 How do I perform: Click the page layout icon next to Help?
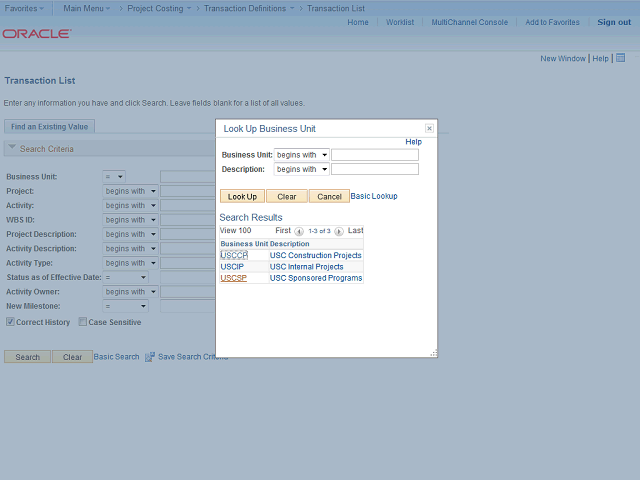coord(620,58)
